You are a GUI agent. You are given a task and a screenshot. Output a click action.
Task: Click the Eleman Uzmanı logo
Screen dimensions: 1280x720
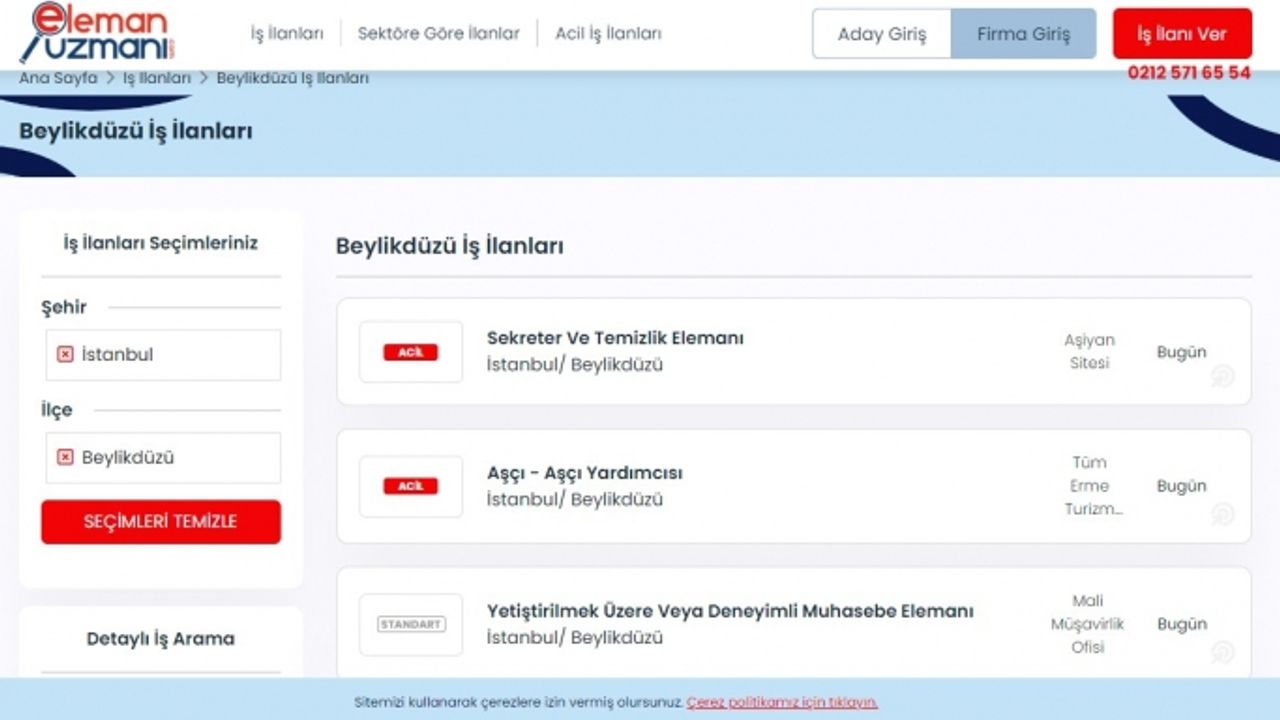96,33
